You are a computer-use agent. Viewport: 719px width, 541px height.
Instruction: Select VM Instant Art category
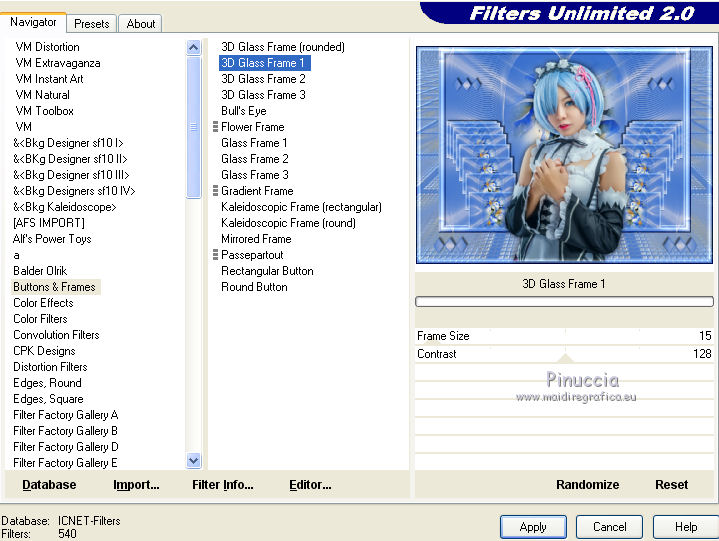(x=50, y=79)
